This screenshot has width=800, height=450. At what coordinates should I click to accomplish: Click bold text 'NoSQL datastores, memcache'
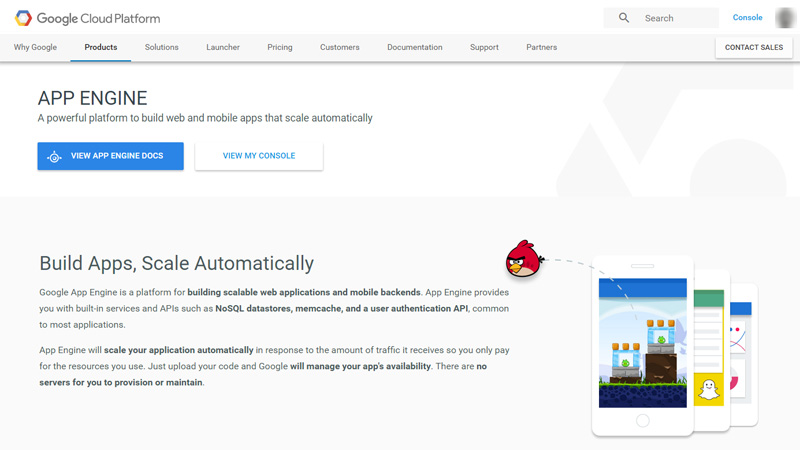(279, 309)
